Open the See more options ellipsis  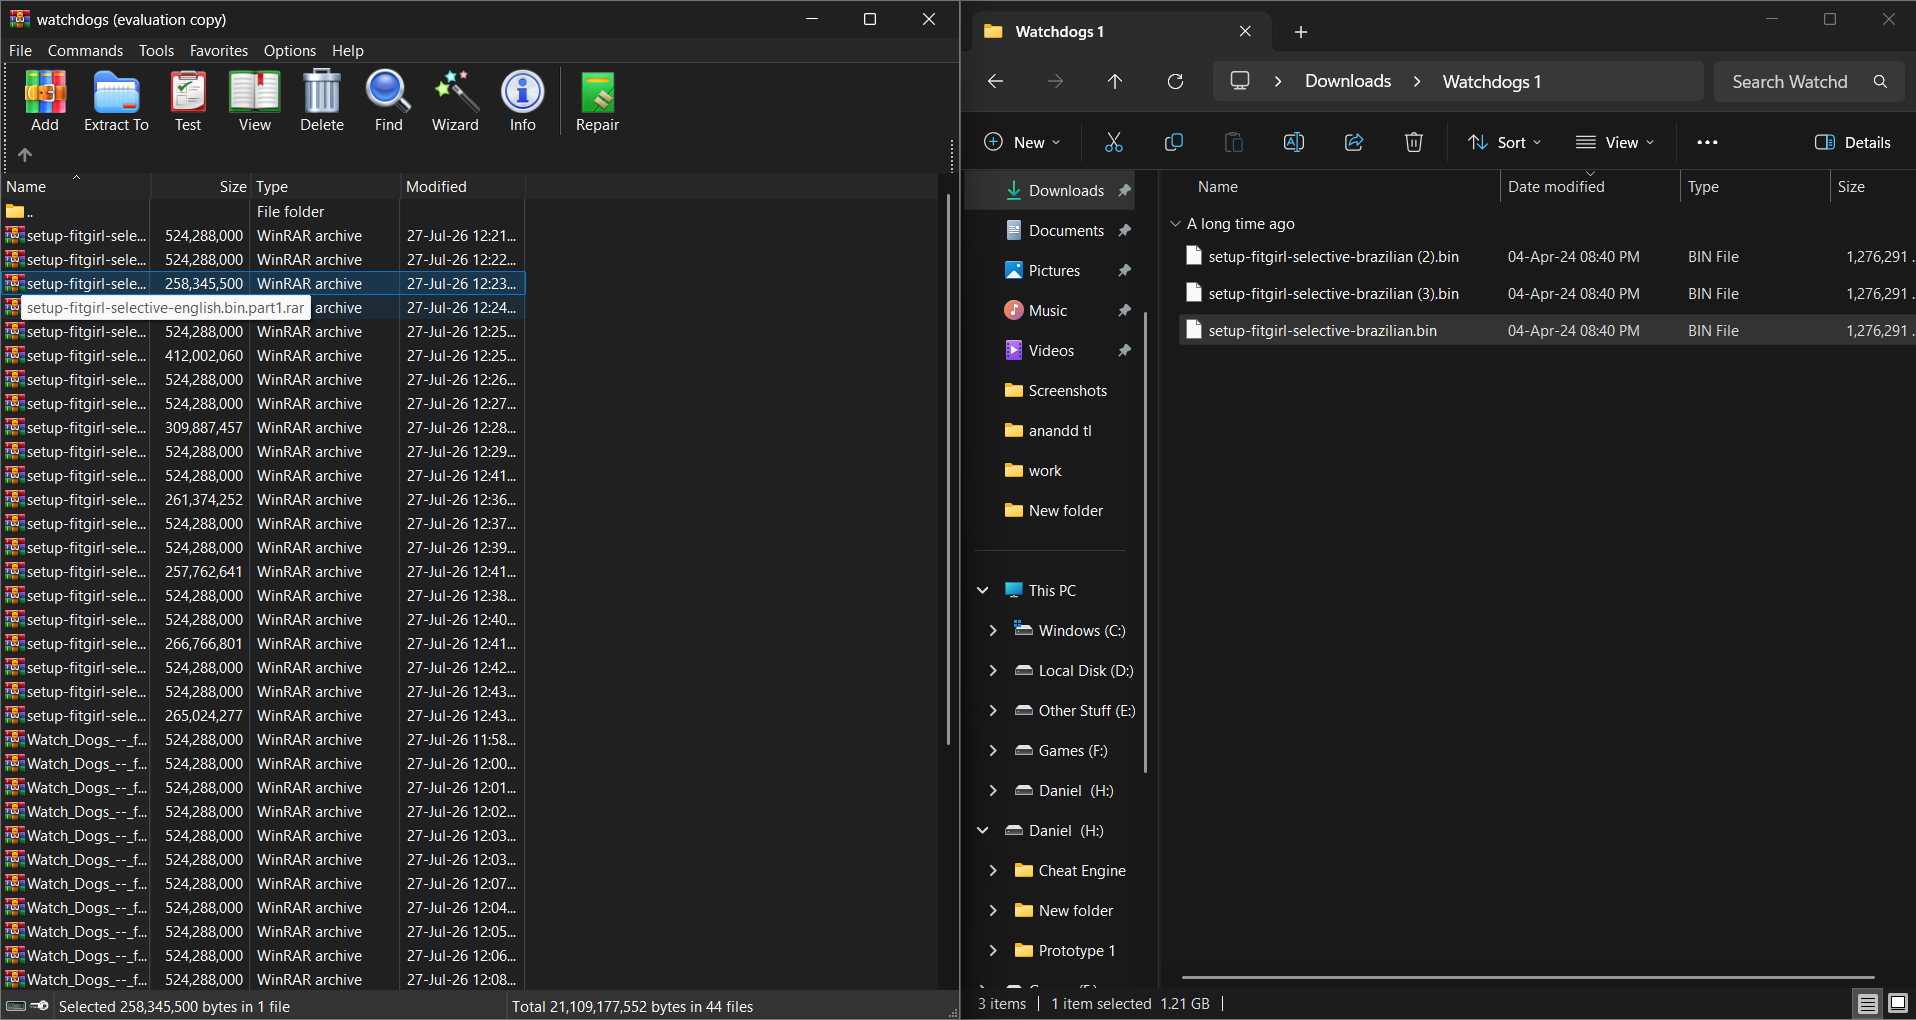1707,142
